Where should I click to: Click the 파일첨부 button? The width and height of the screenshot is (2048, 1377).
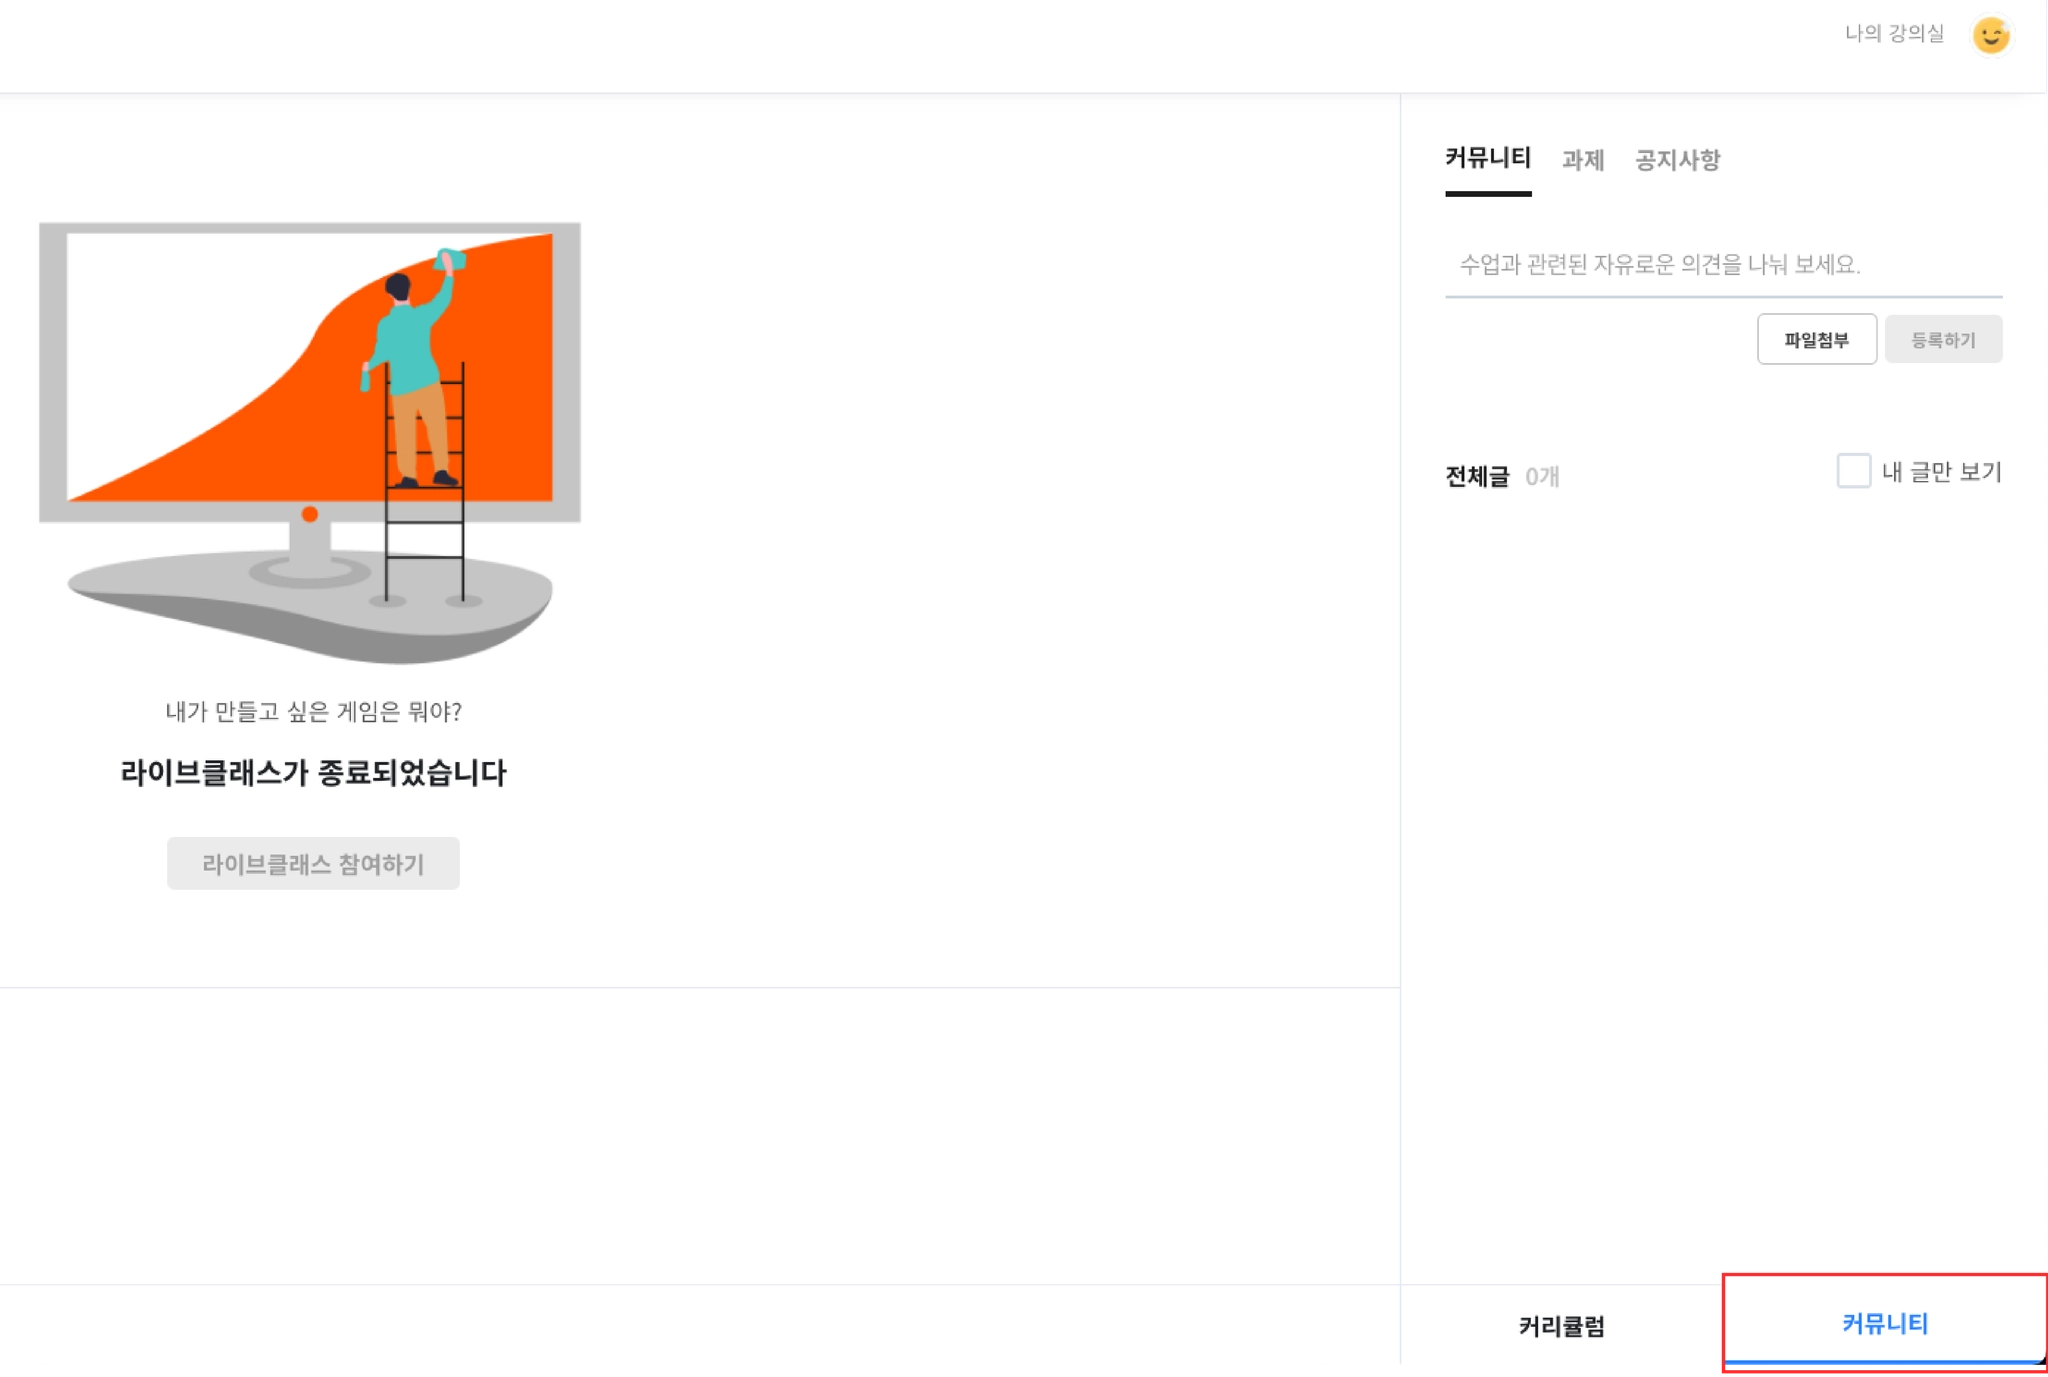pyautogui.click(x=1816, y=340)
